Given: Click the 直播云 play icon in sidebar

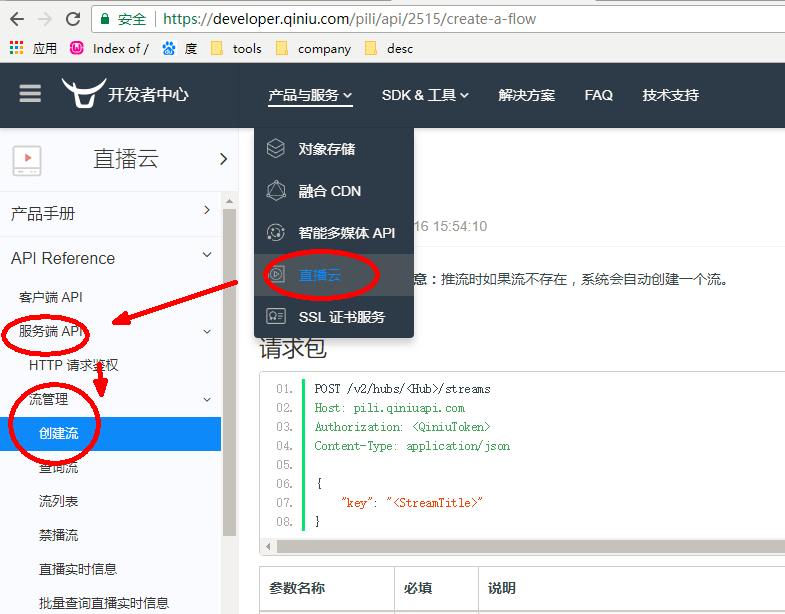Looking at the screenshot, I should pos(27,159).
